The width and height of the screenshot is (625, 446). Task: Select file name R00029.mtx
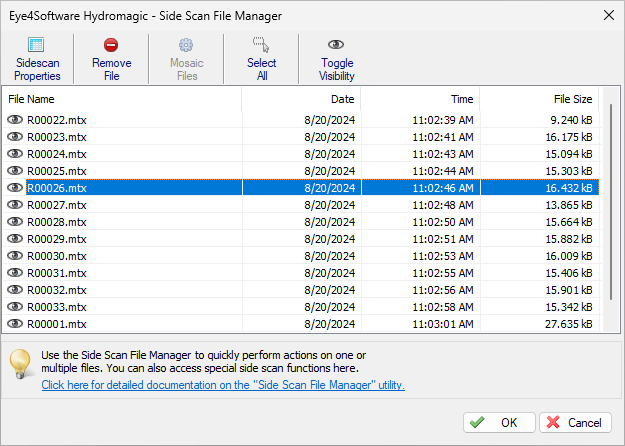57,239
